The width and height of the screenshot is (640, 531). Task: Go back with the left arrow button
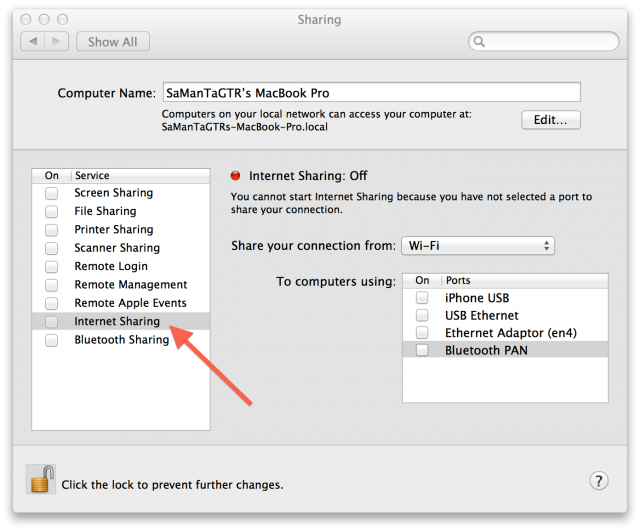[x=34, y=42]
